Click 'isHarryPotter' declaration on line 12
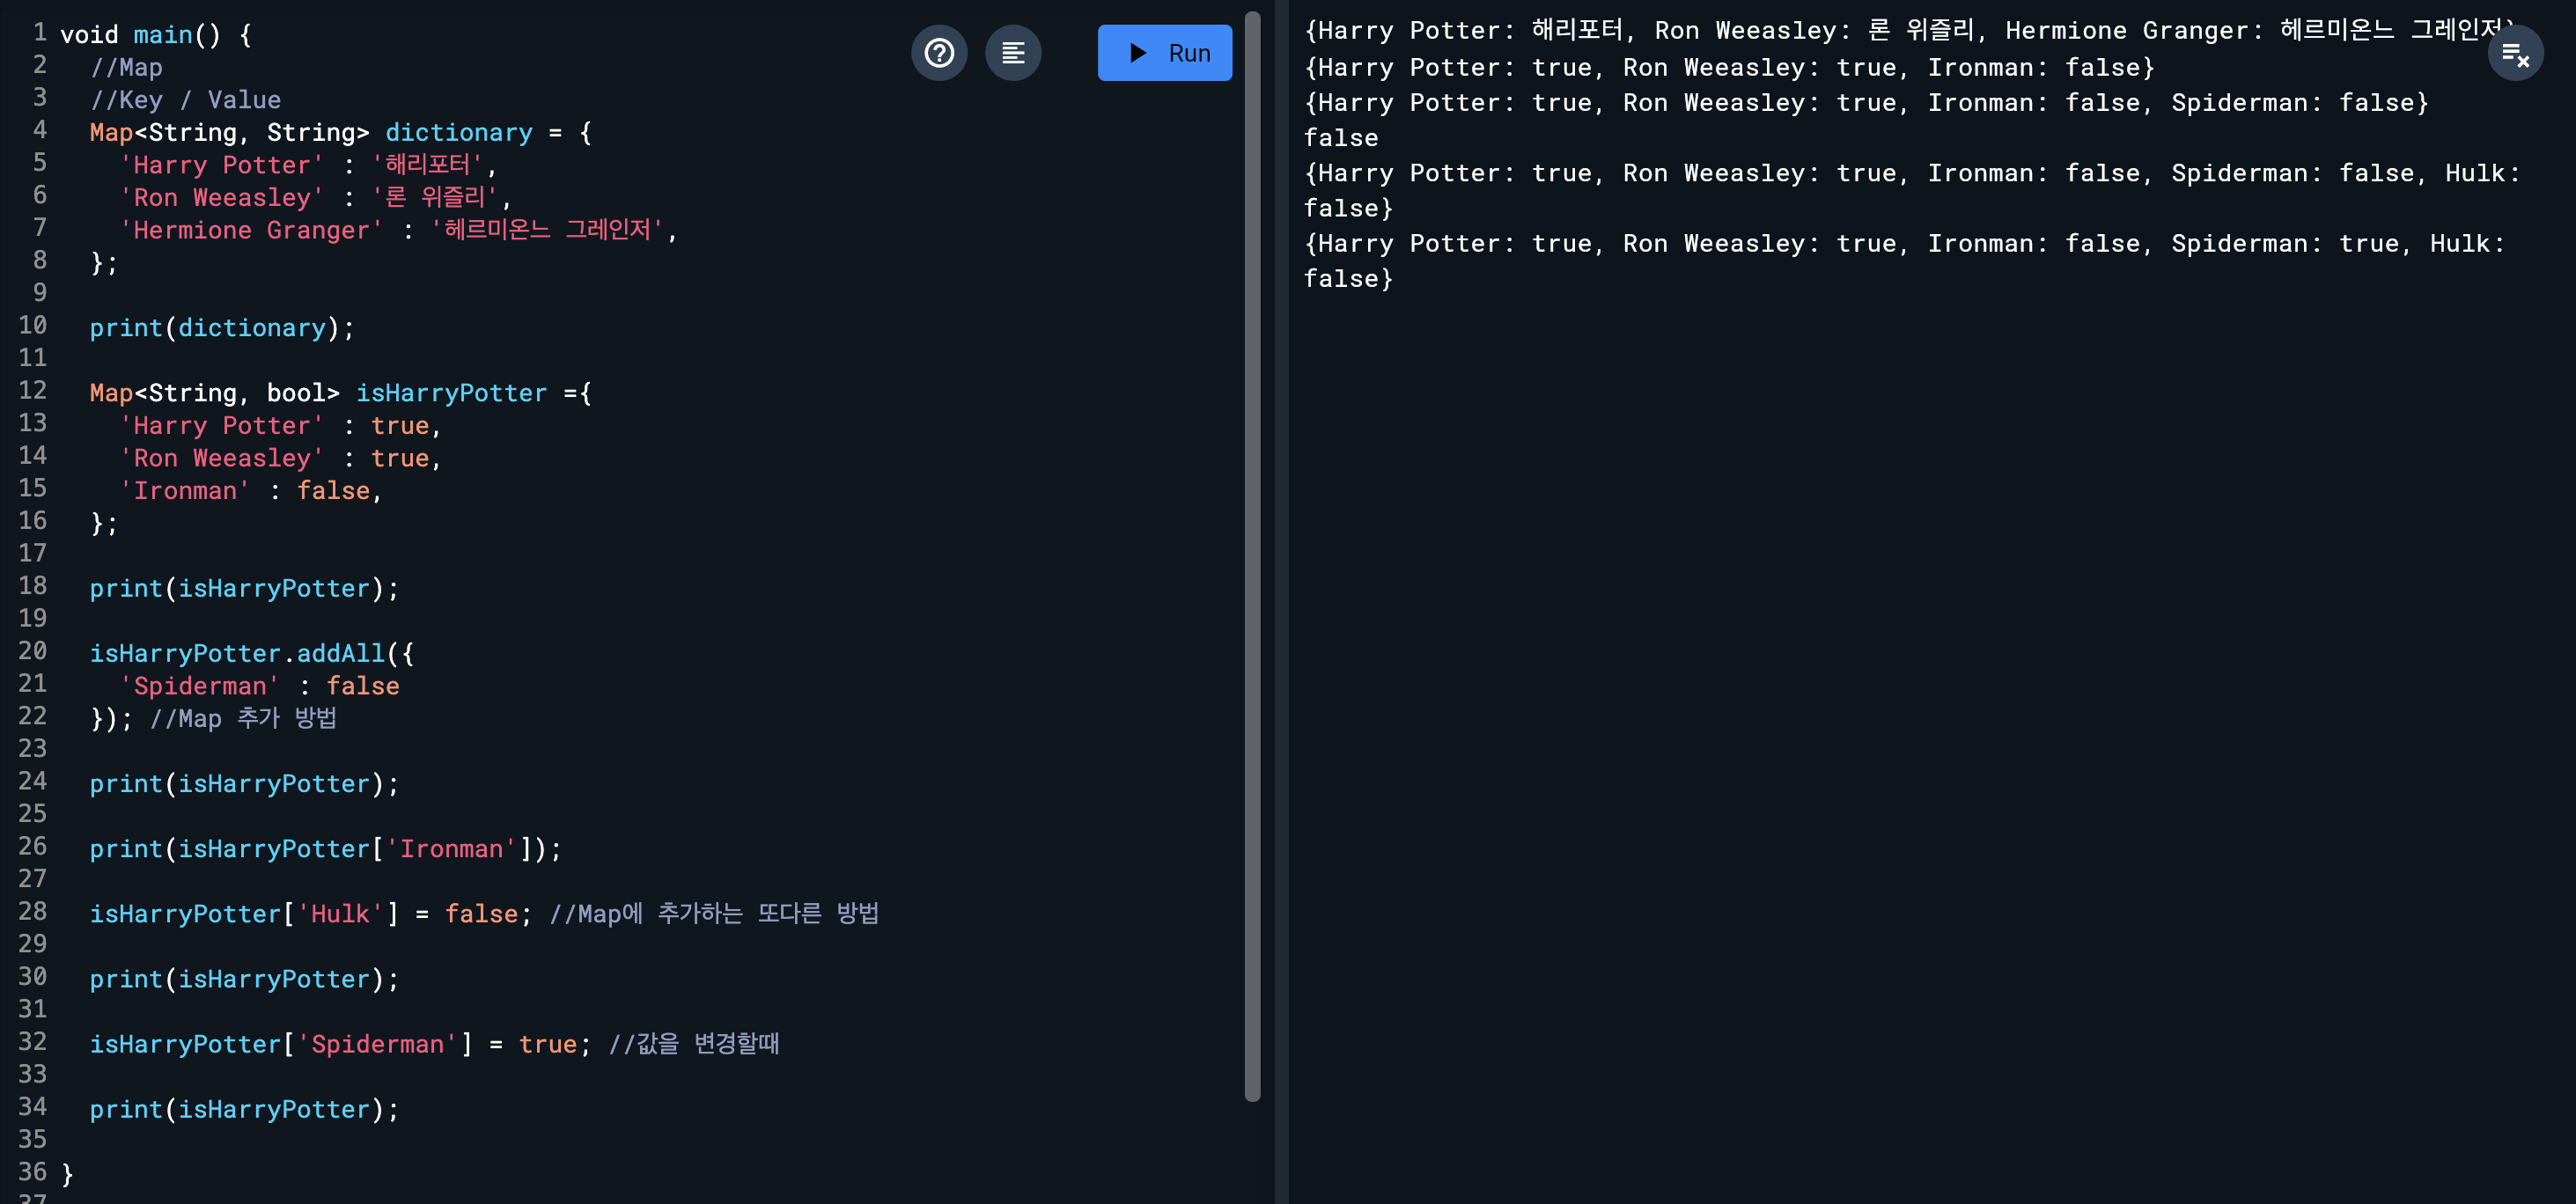Viewport: 2576px width, 1204px height. point(451,393)
